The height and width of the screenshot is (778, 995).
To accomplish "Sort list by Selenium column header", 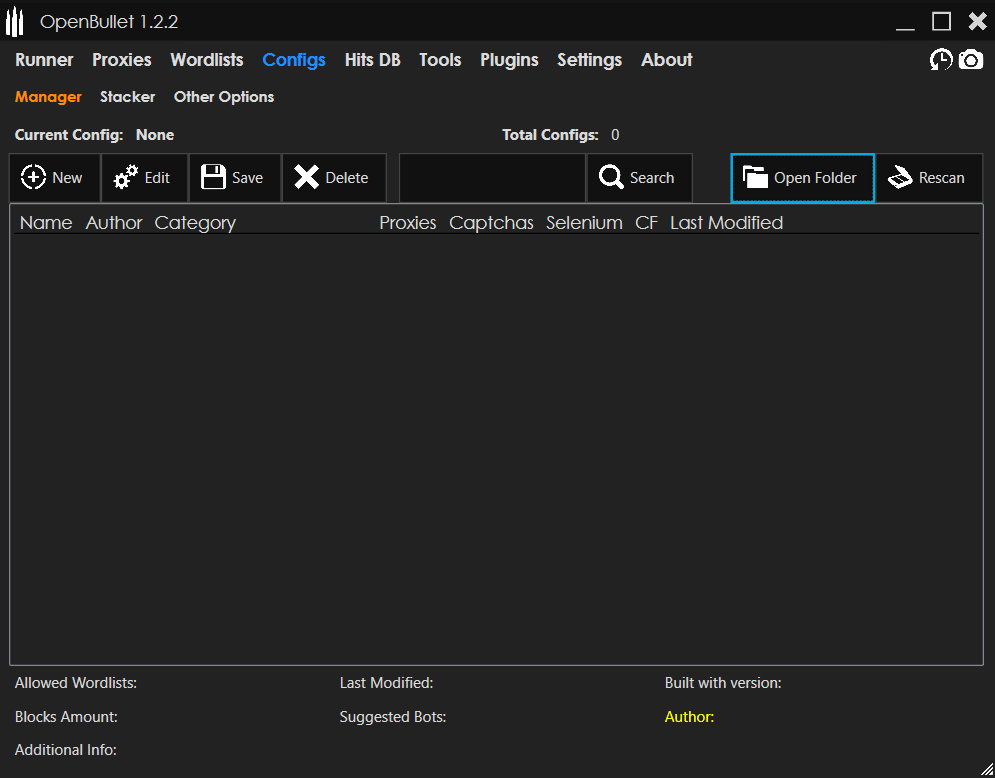I will [584, 223].
